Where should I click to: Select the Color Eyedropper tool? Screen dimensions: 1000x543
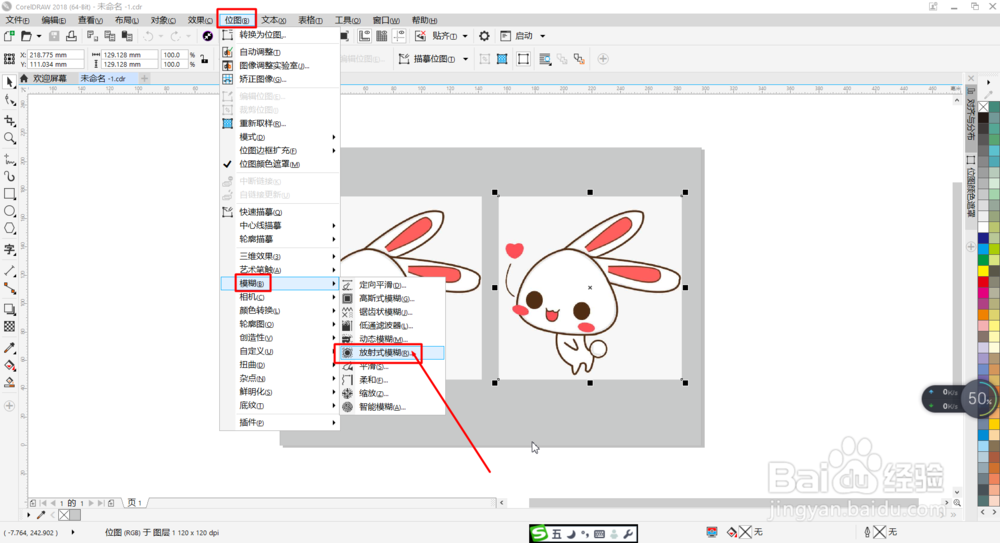tap(10, 348)
